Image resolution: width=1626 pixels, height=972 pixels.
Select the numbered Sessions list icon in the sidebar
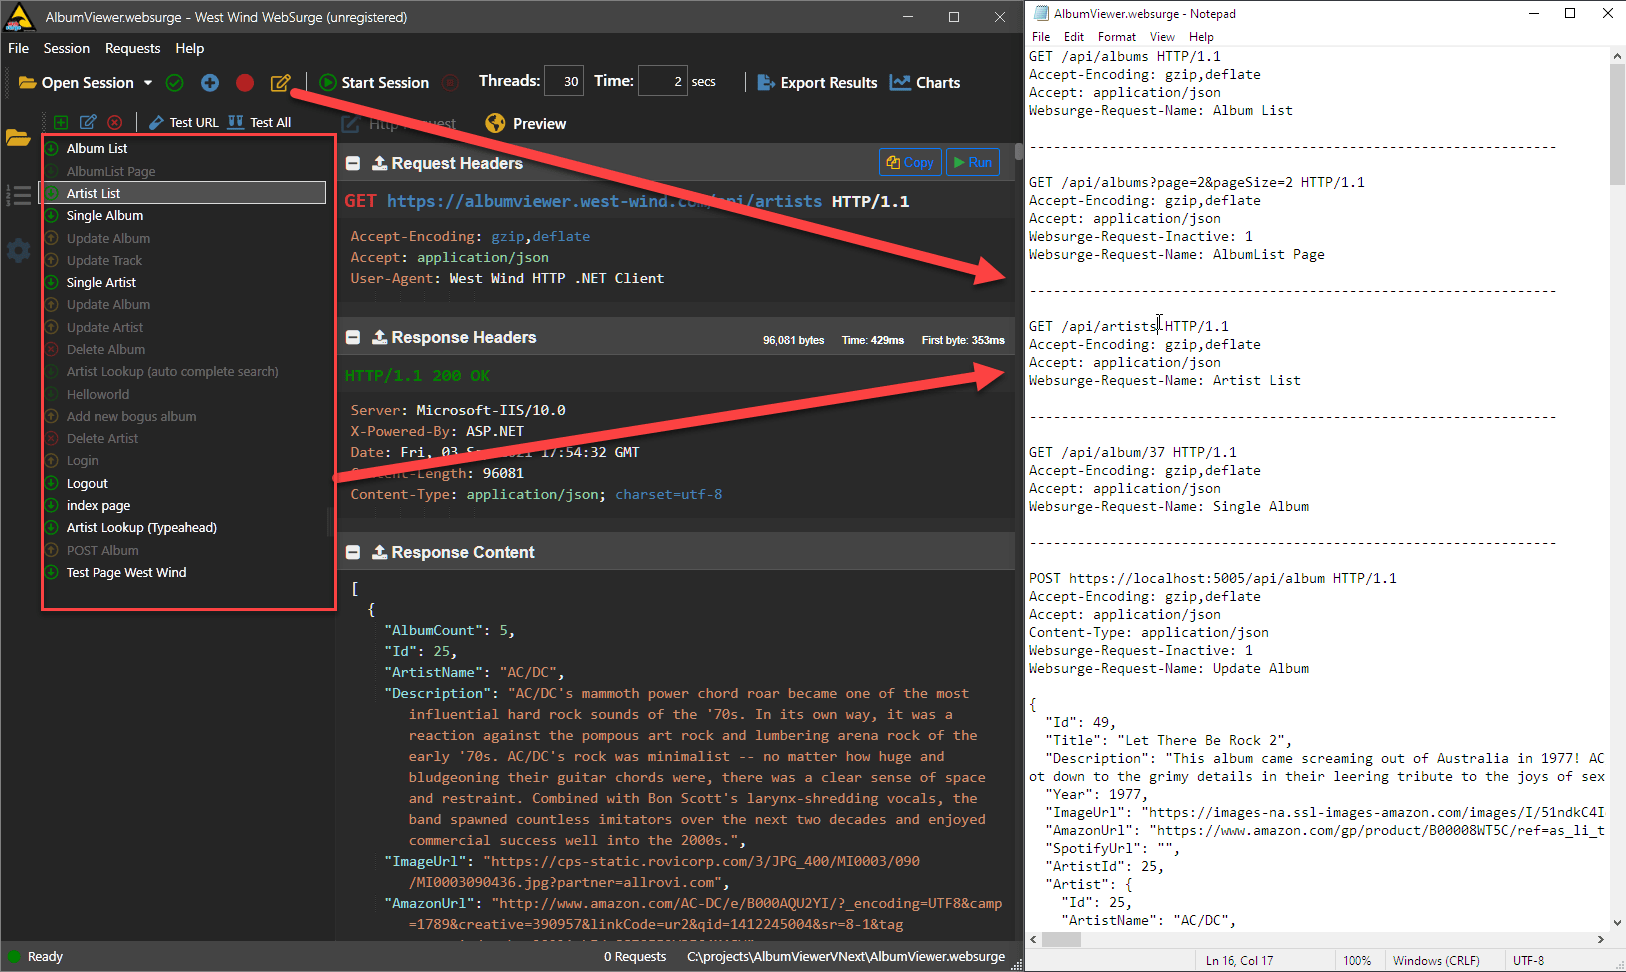click(18, 196)
